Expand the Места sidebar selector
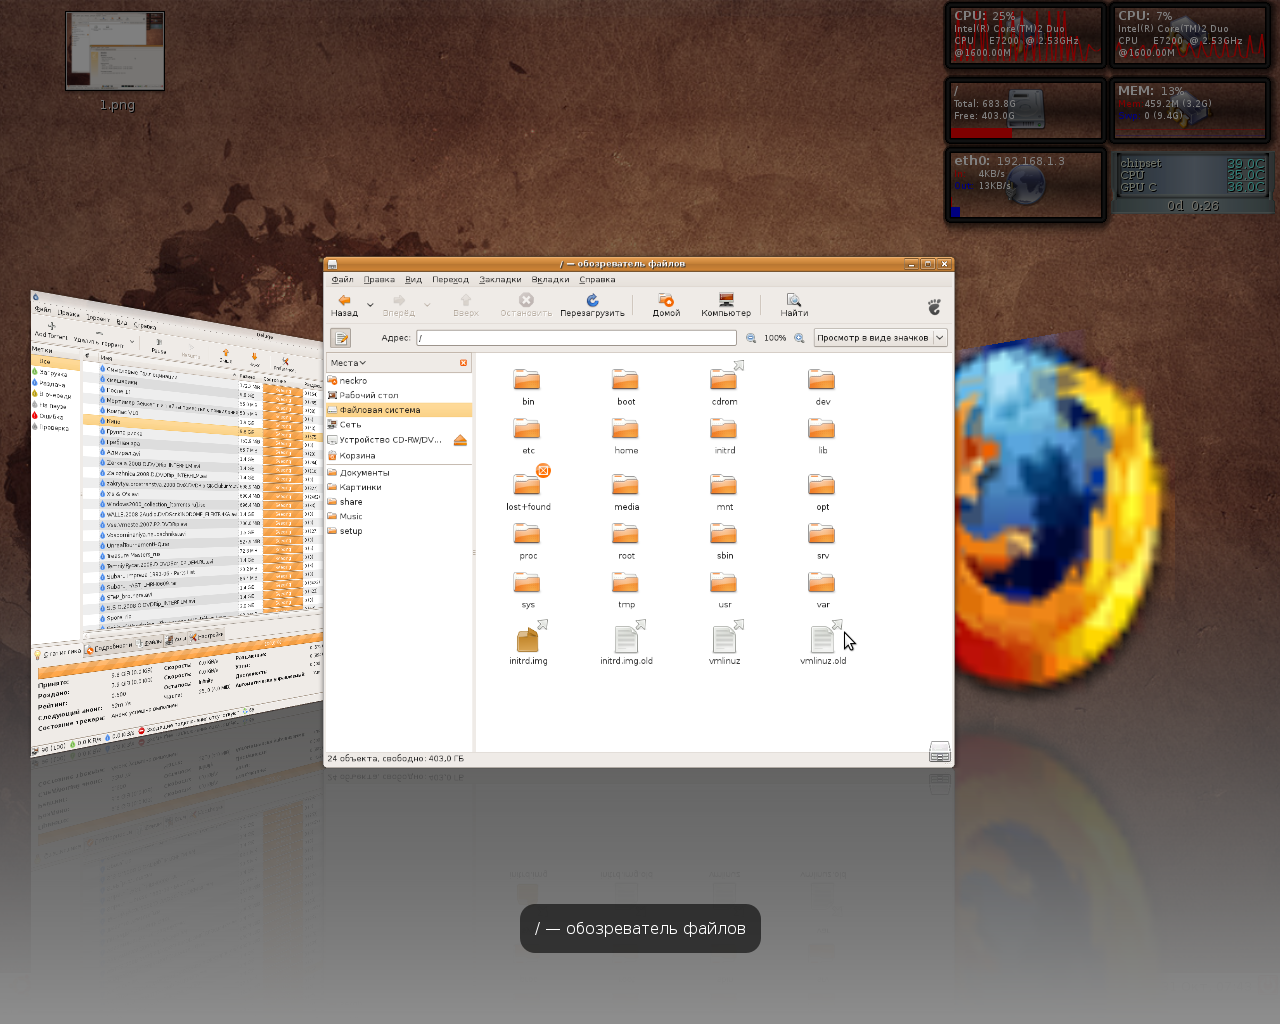 [x=349, y=363]
